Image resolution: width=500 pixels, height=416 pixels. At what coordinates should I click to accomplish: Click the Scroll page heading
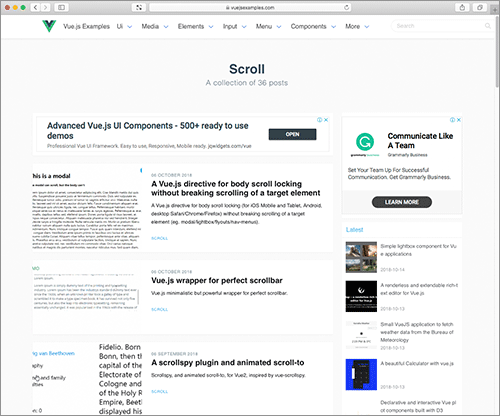(247, 69)
